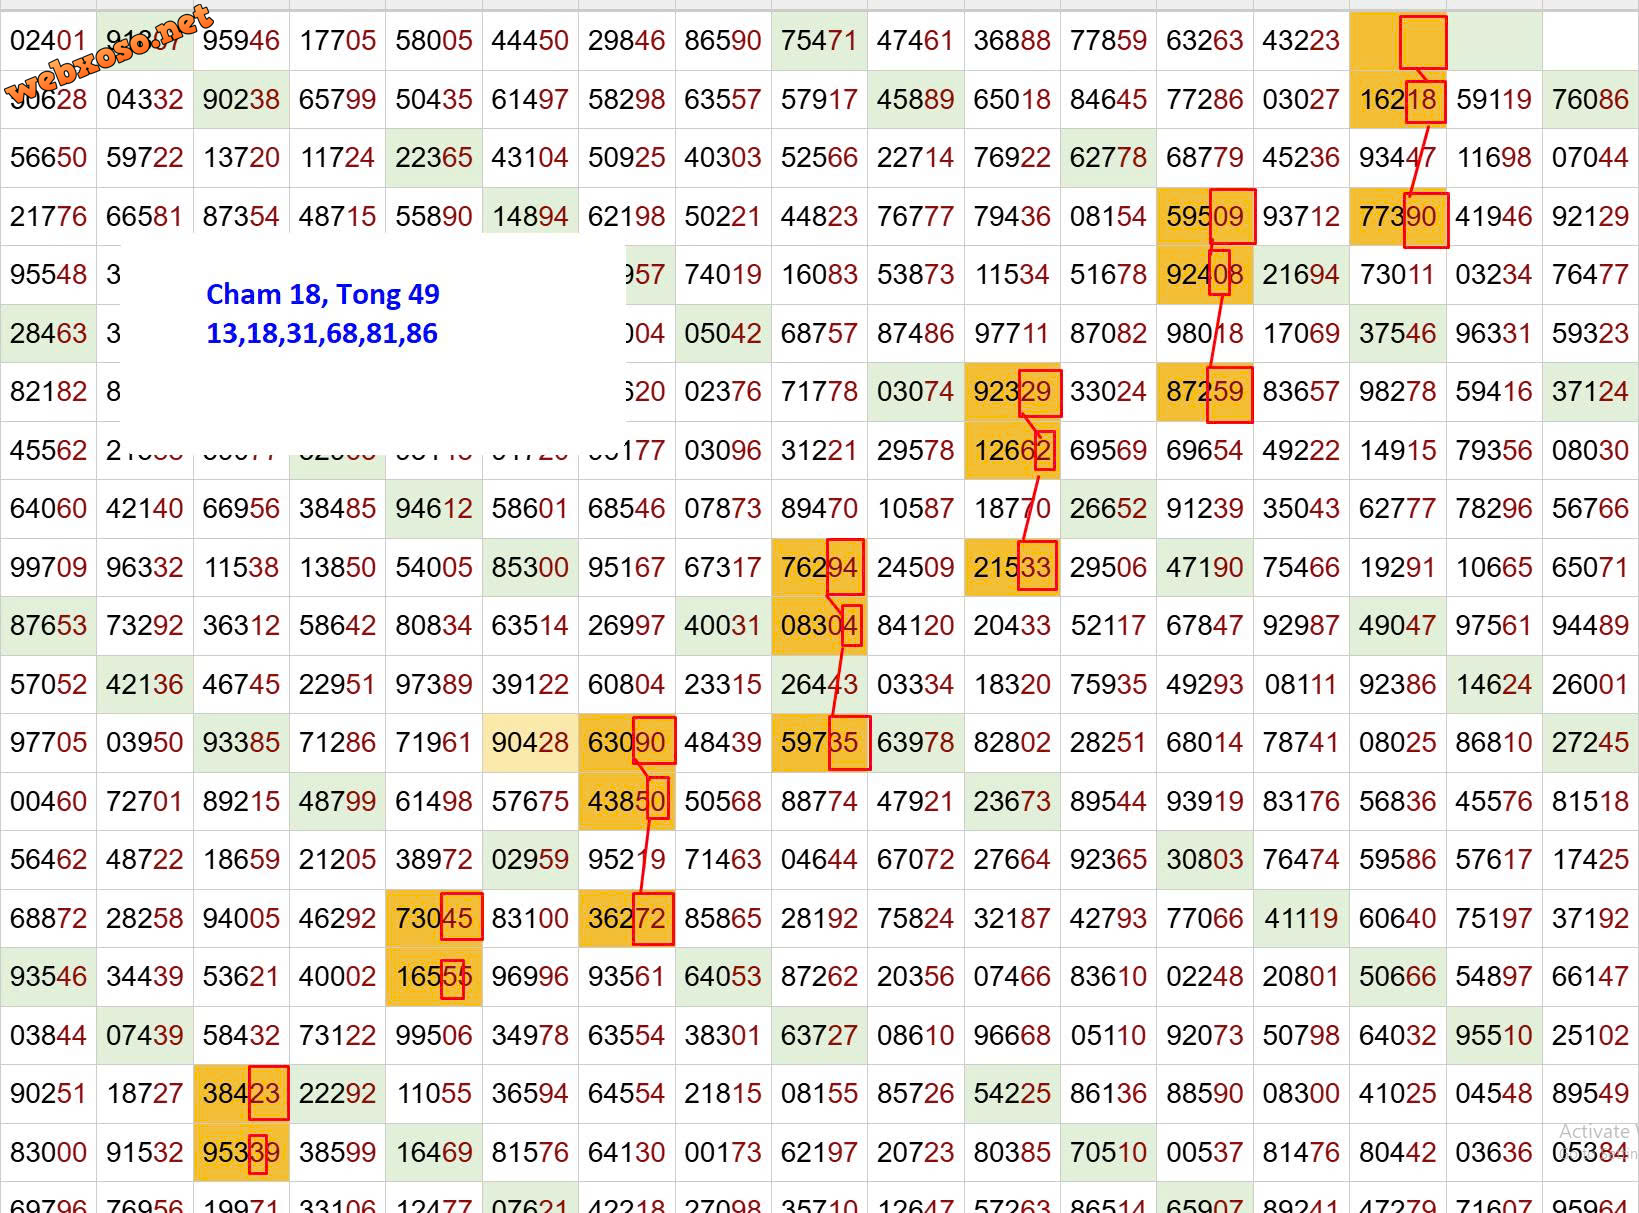The image size is (1639, 1213).
Task: Select the cell showing 21533
Action: pyautogui.click(x=1011, y=568)
